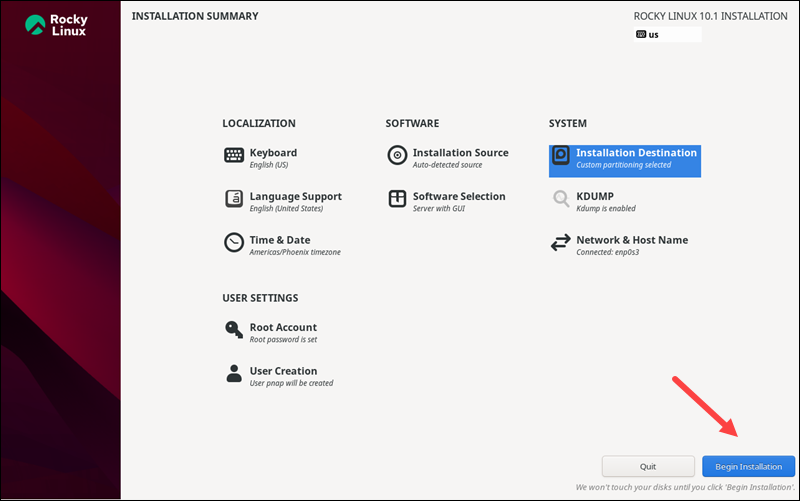This screenshot has width=800, height=501.
Task: Click 'English (United States)' language text
Action: [286, 208]
